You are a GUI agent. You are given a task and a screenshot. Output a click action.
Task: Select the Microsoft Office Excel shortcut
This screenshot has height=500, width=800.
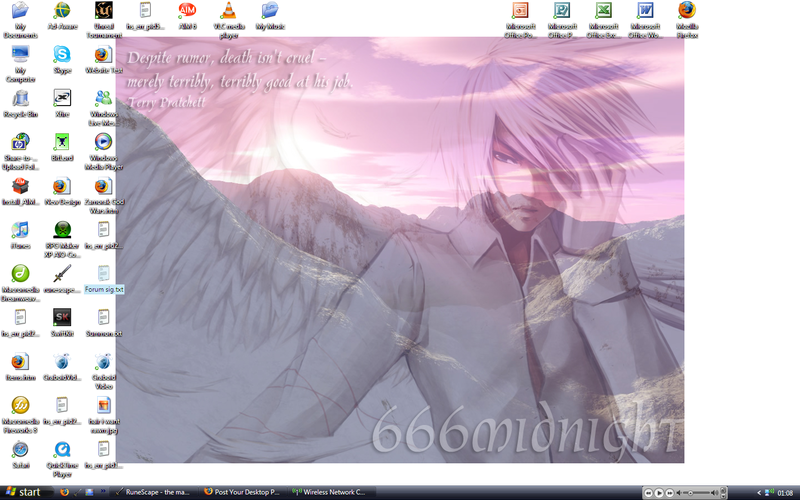point(604,19)
